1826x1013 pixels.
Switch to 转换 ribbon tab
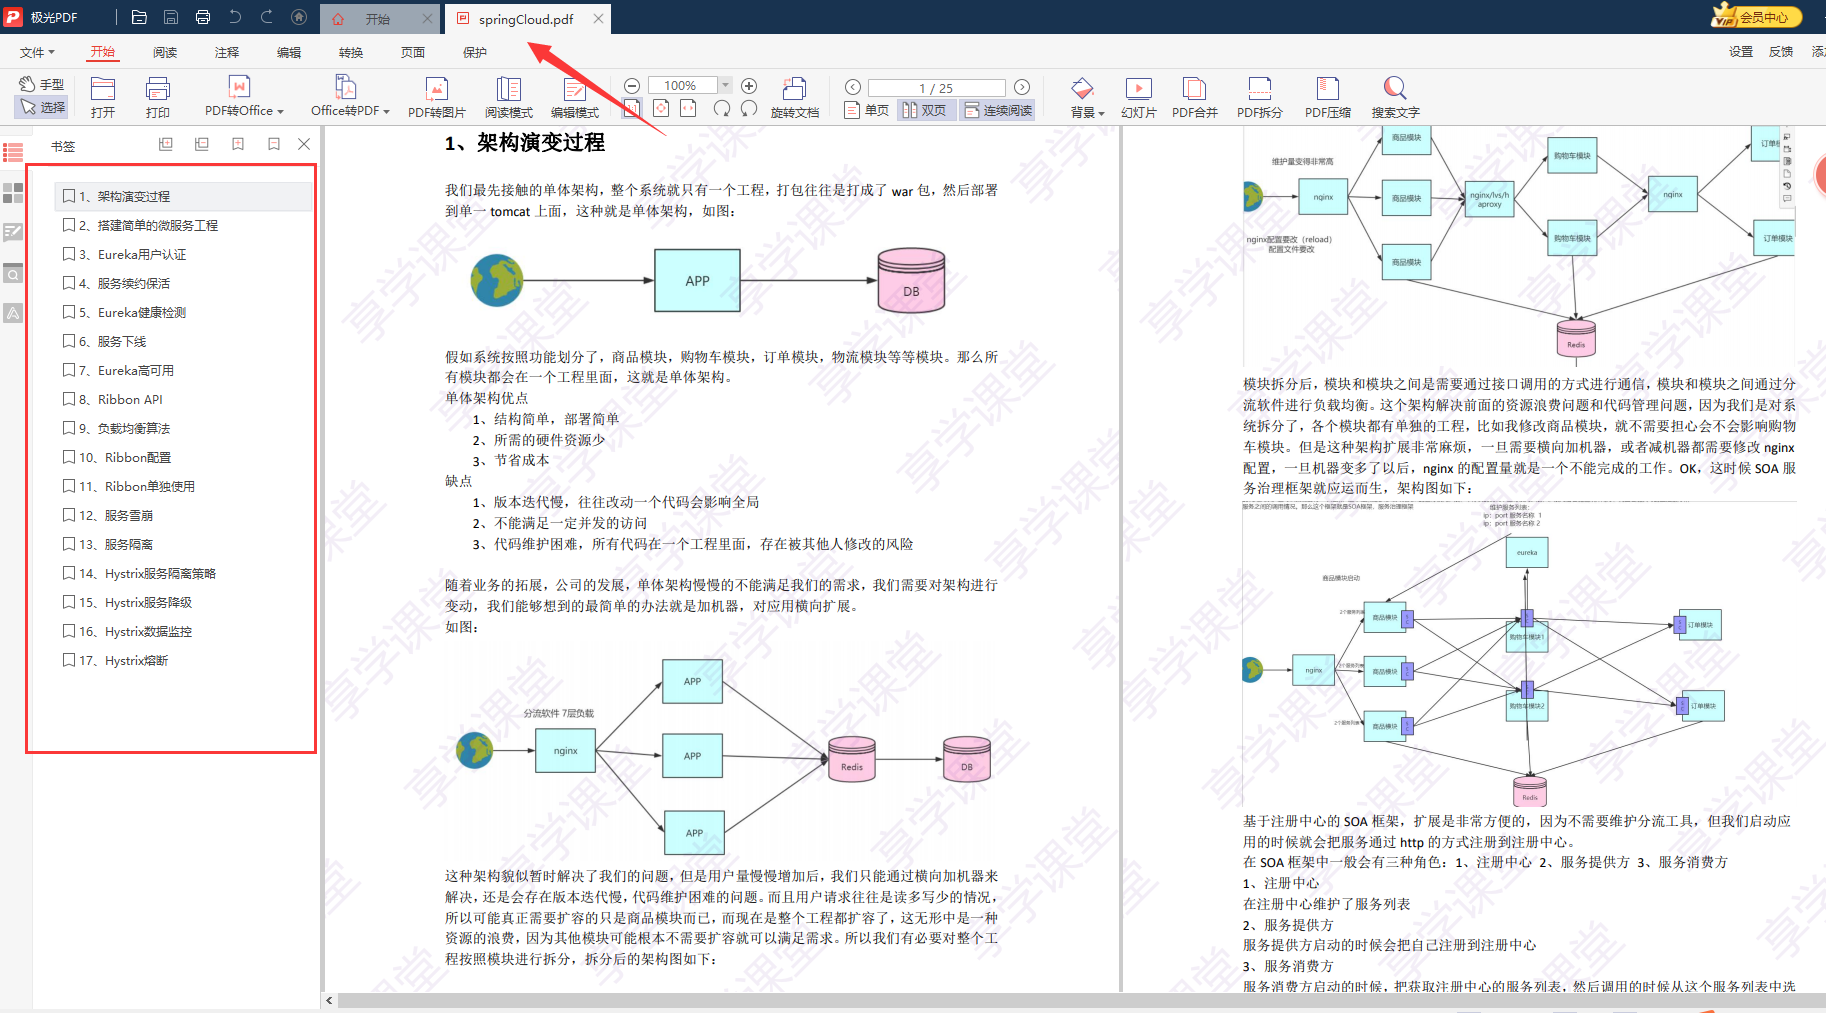351,52
